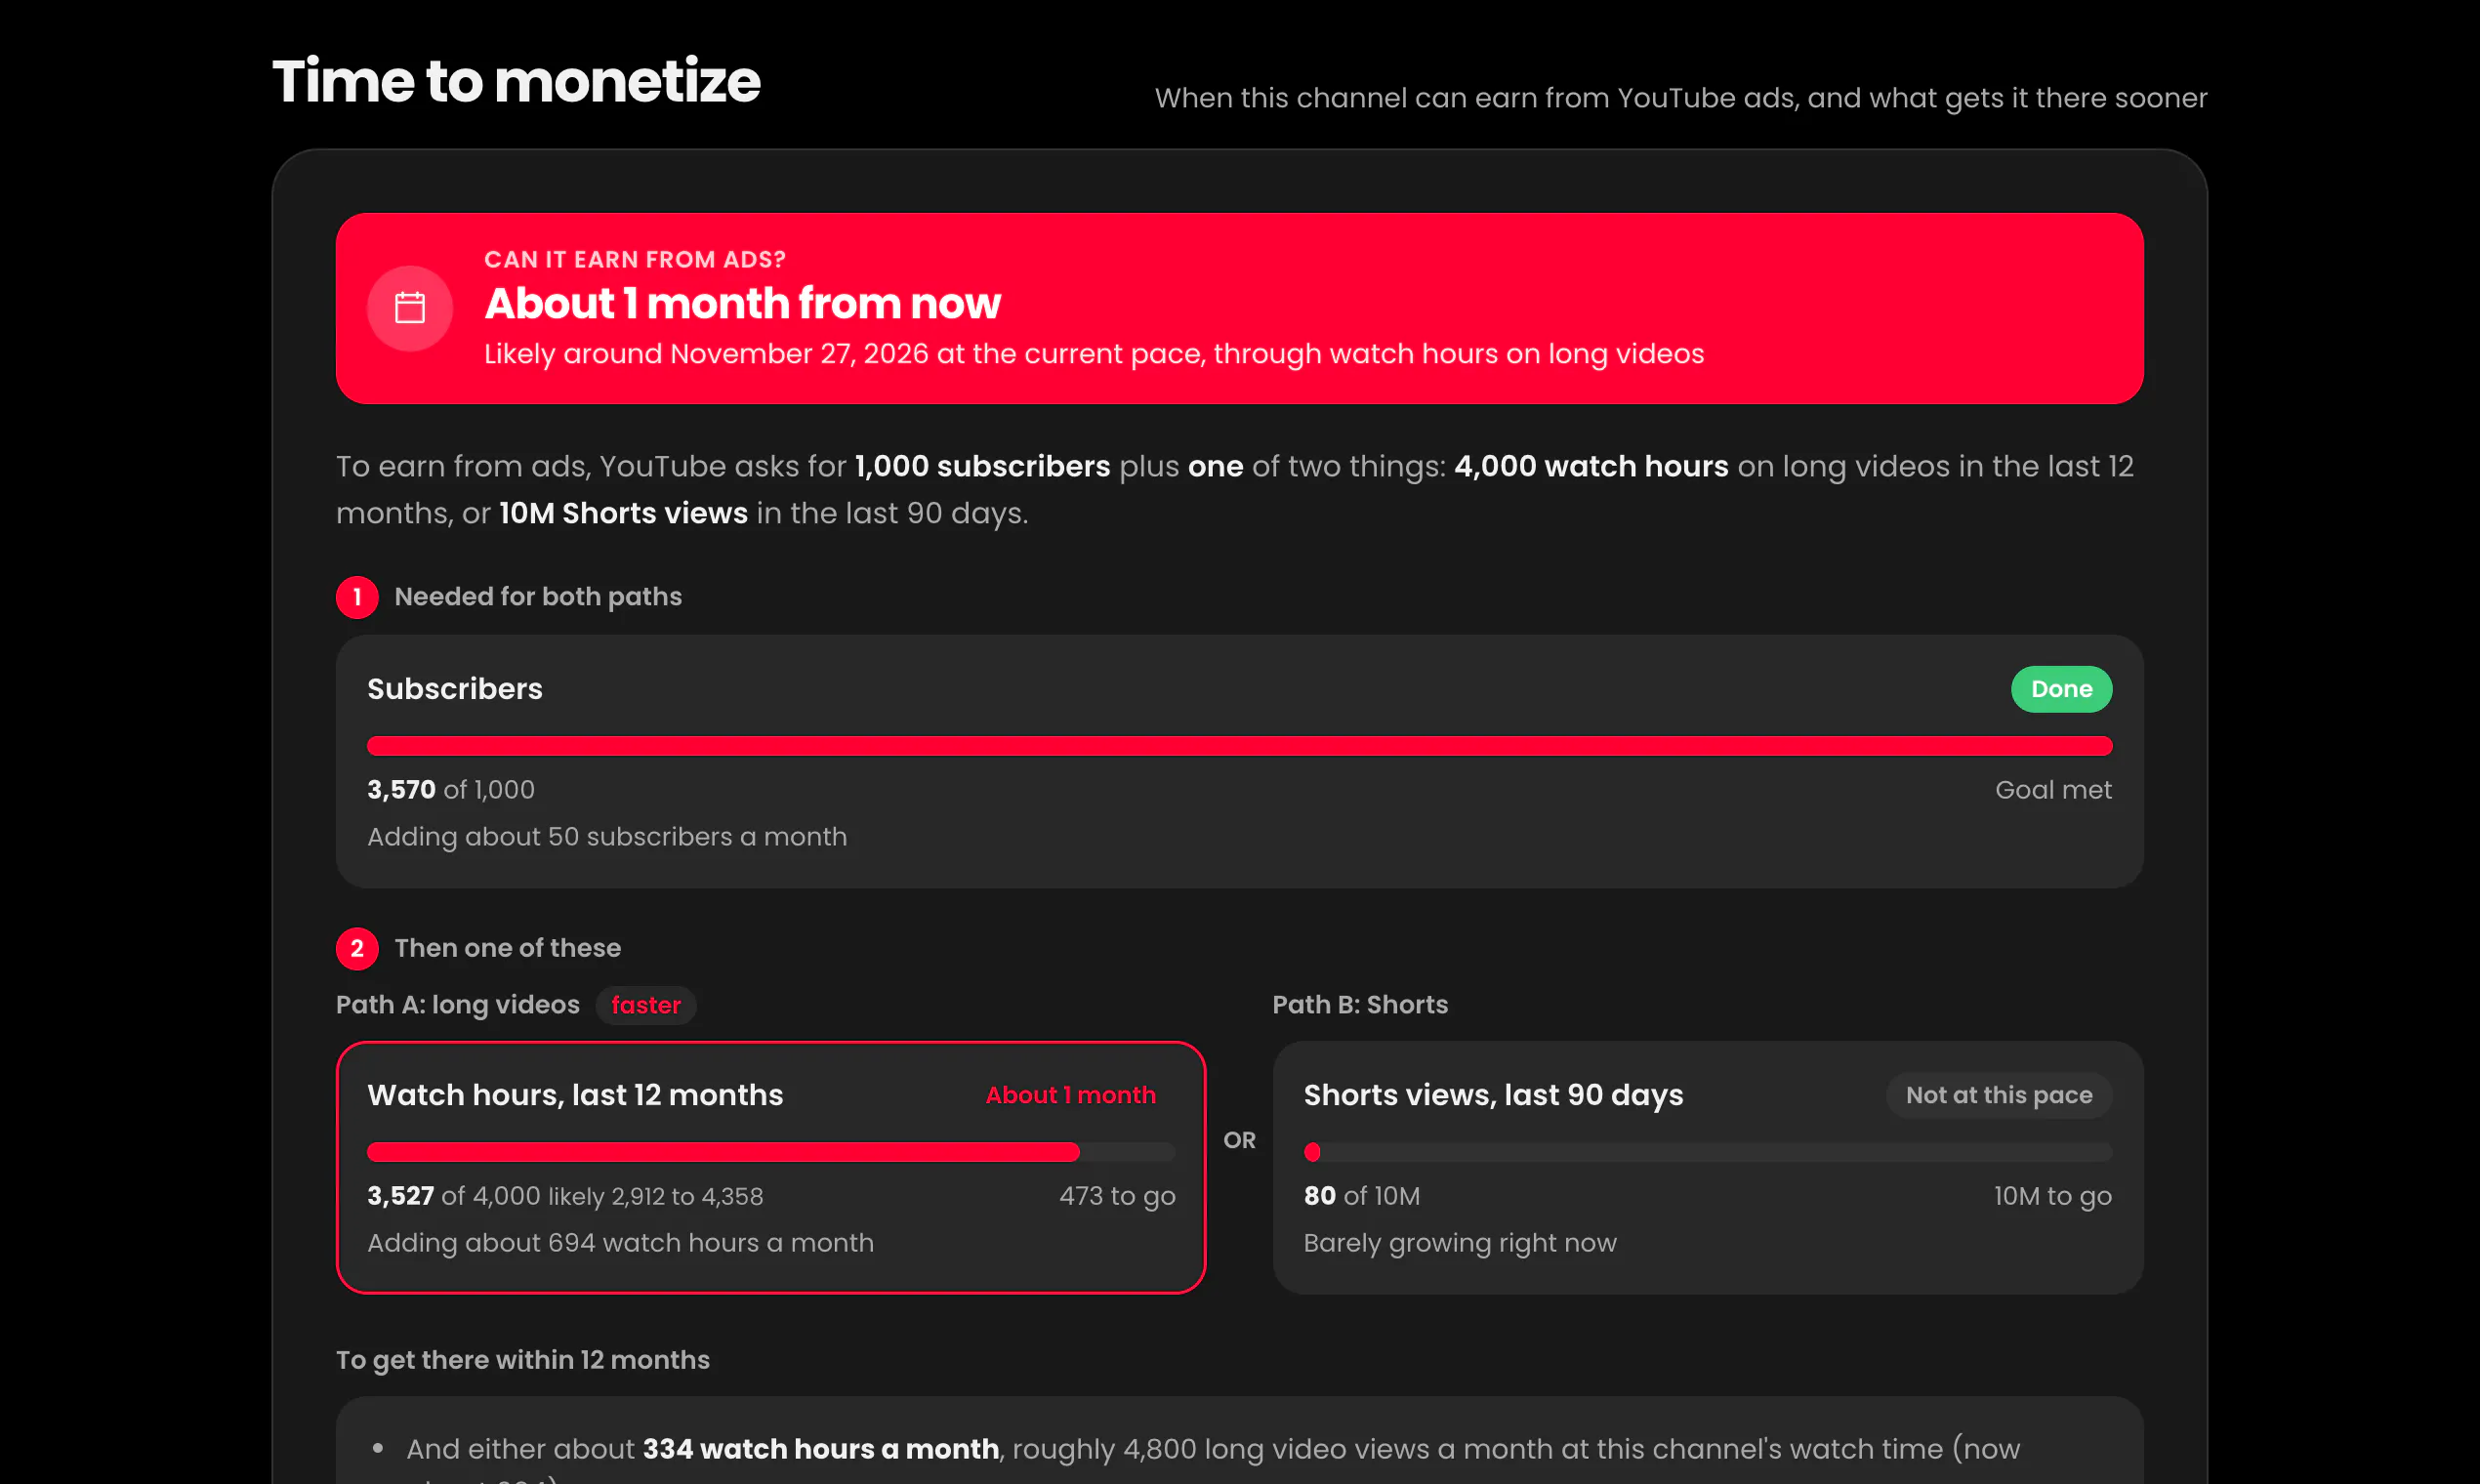Click the 'Goal met' text

coord(2053,790)
